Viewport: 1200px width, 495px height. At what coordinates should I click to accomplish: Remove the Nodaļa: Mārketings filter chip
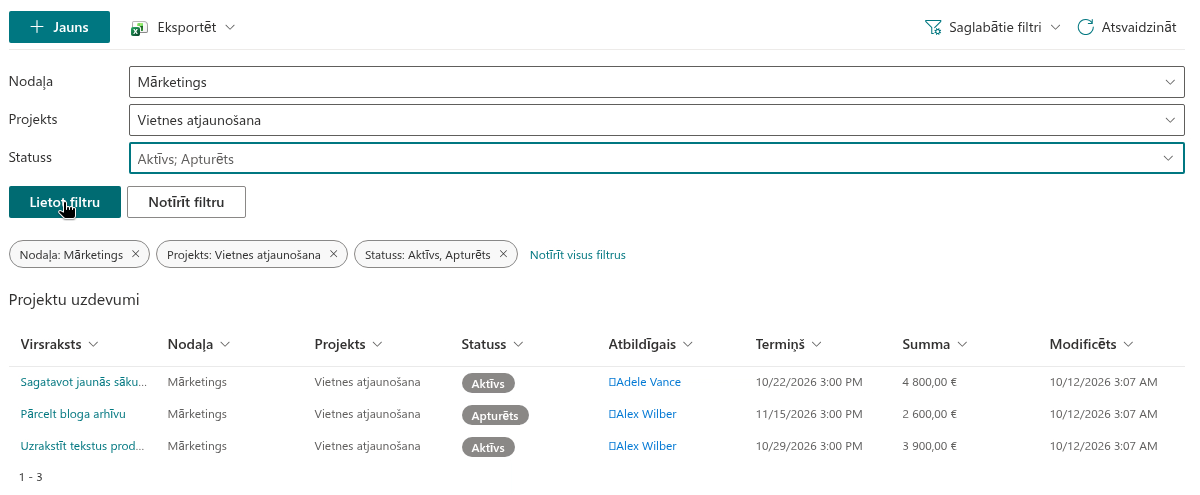[x=135, y=254]
